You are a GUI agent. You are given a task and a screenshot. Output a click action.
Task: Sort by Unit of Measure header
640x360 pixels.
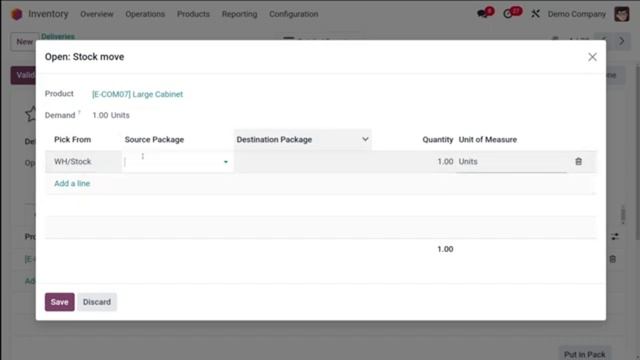488,140
